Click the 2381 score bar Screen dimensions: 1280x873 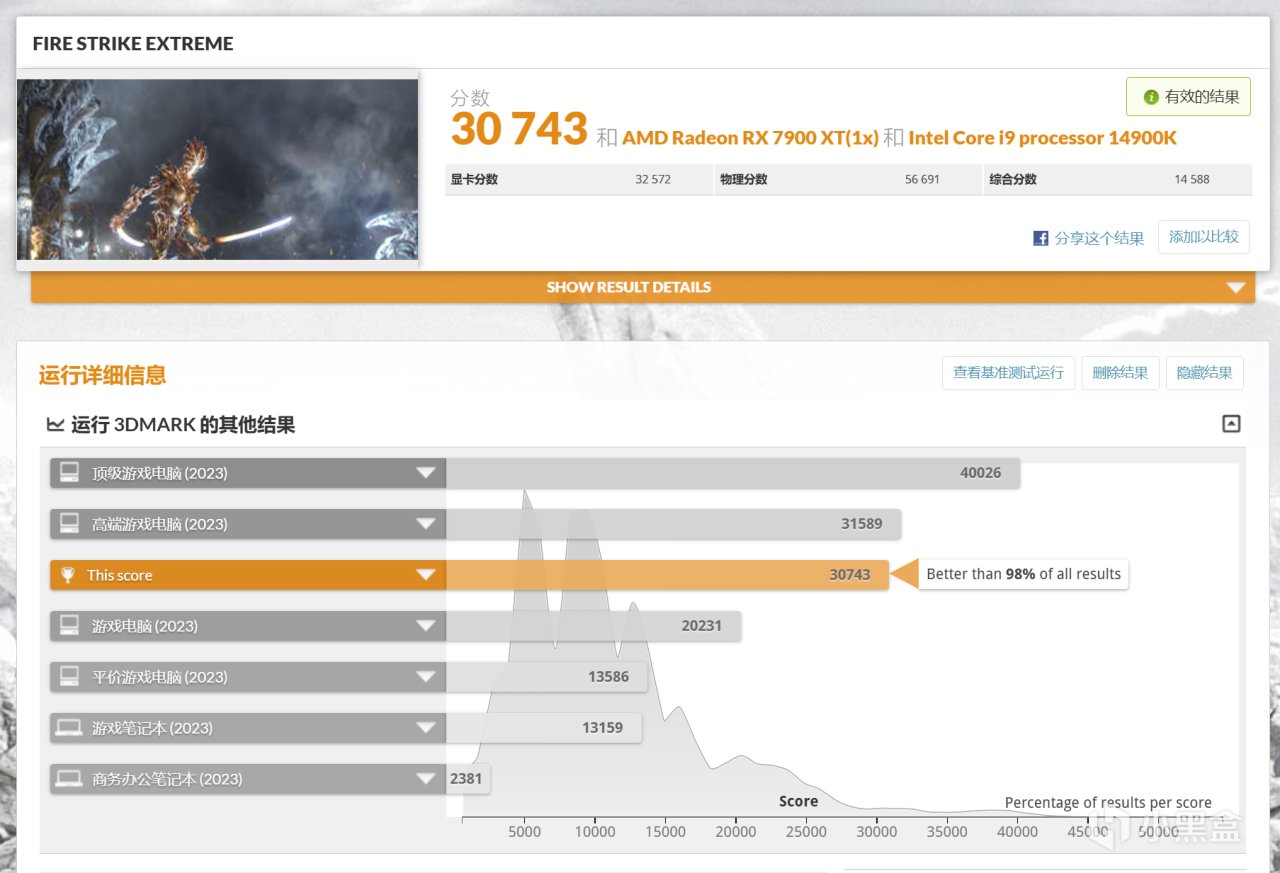point(468,779)
